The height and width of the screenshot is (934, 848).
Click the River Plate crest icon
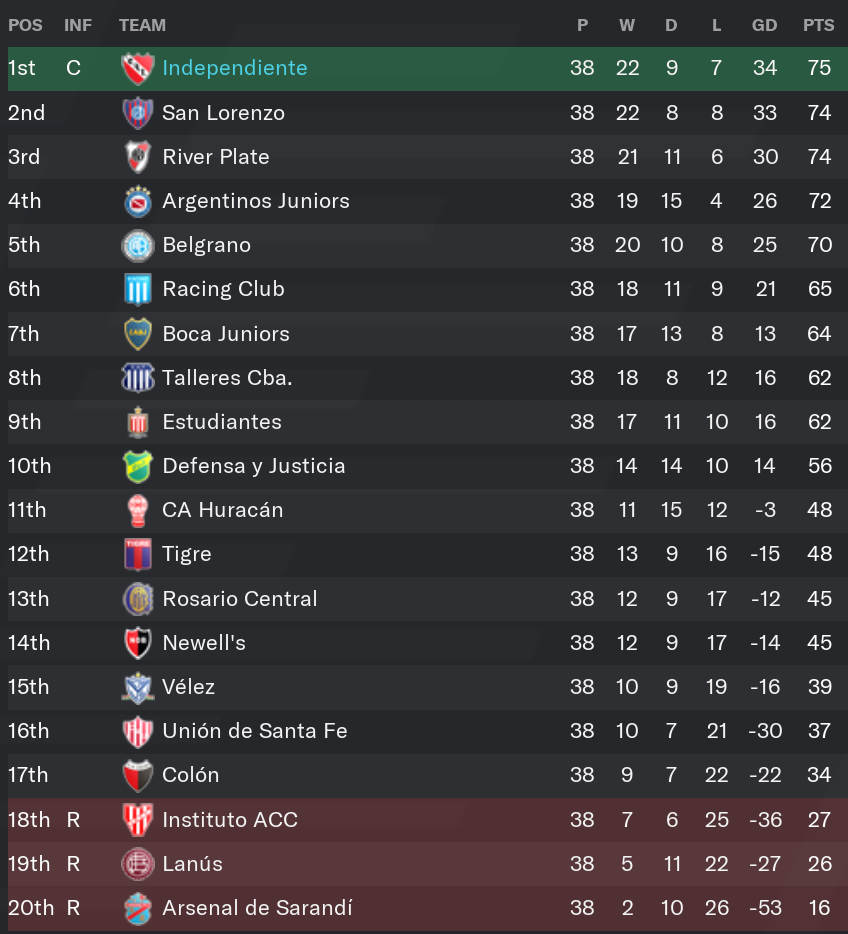click(138, 157)
